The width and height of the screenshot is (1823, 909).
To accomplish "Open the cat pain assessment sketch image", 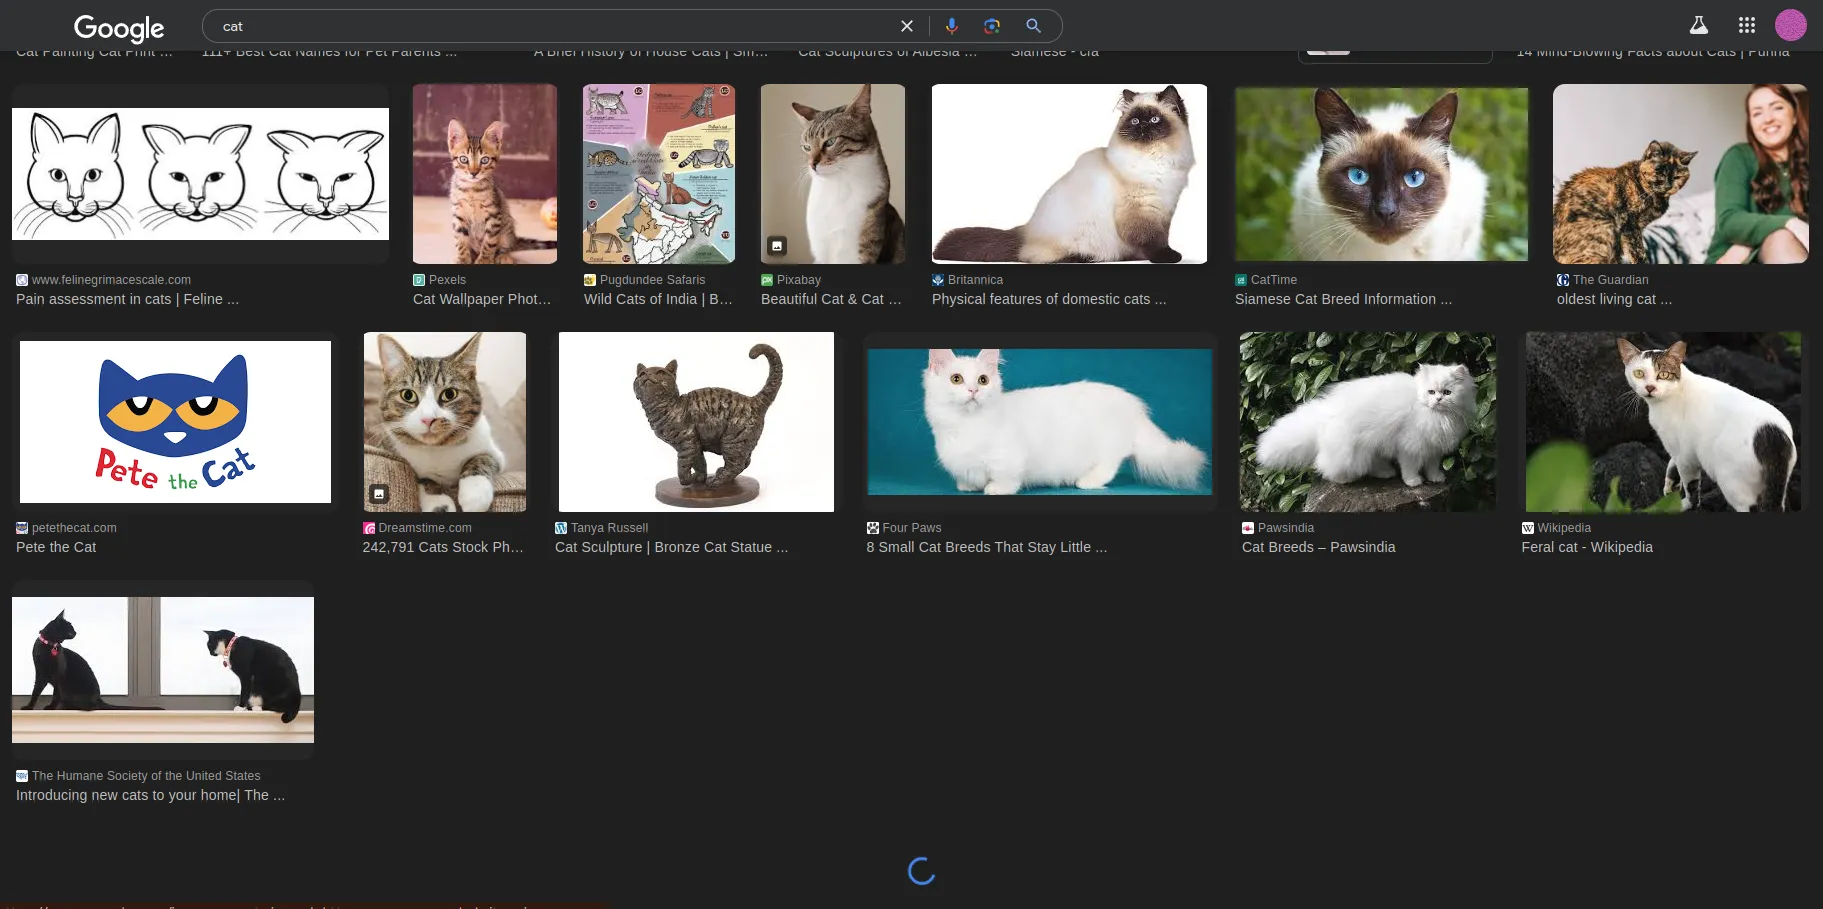I will (200, 174).
